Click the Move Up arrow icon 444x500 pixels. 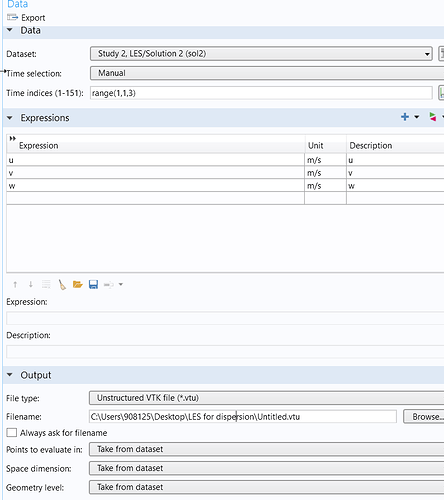(15, 284)
